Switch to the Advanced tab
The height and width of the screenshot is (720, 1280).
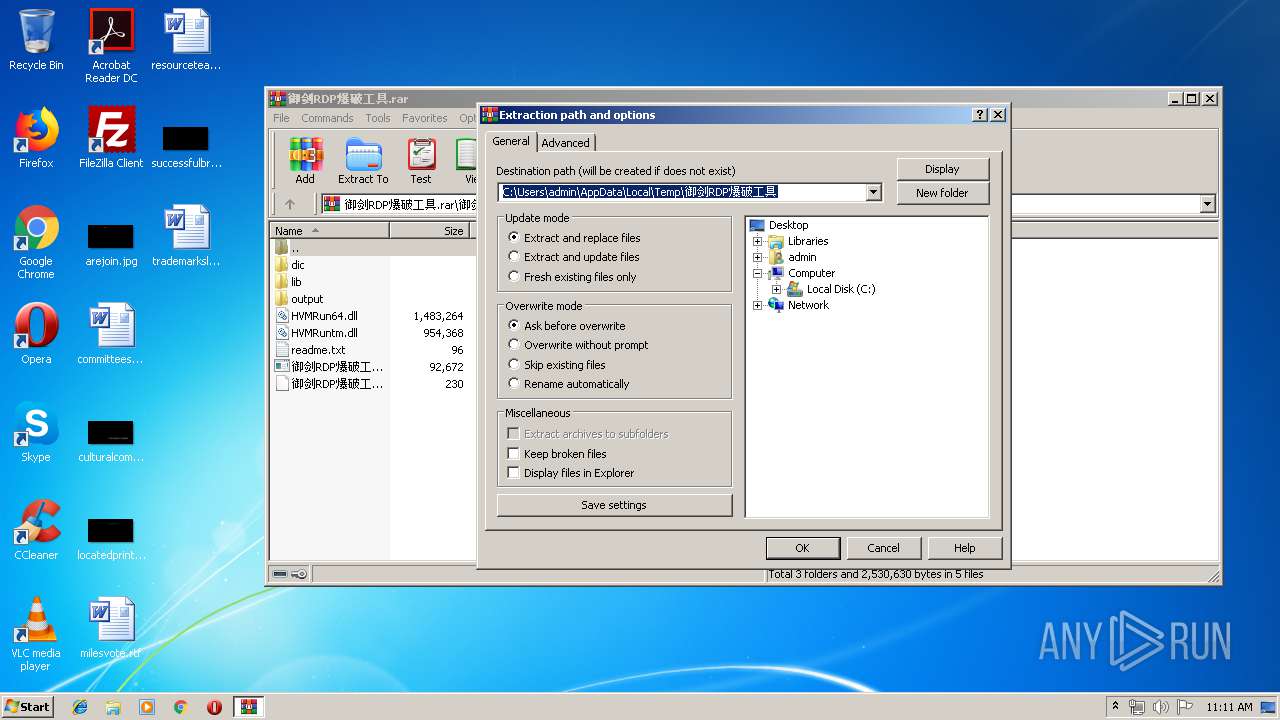(x=565, y=143)
